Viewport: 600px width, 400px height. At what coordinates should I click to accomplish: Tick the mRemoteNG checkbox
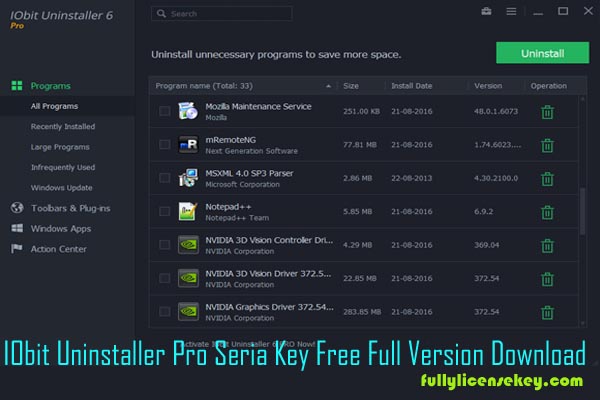(165, 144)
